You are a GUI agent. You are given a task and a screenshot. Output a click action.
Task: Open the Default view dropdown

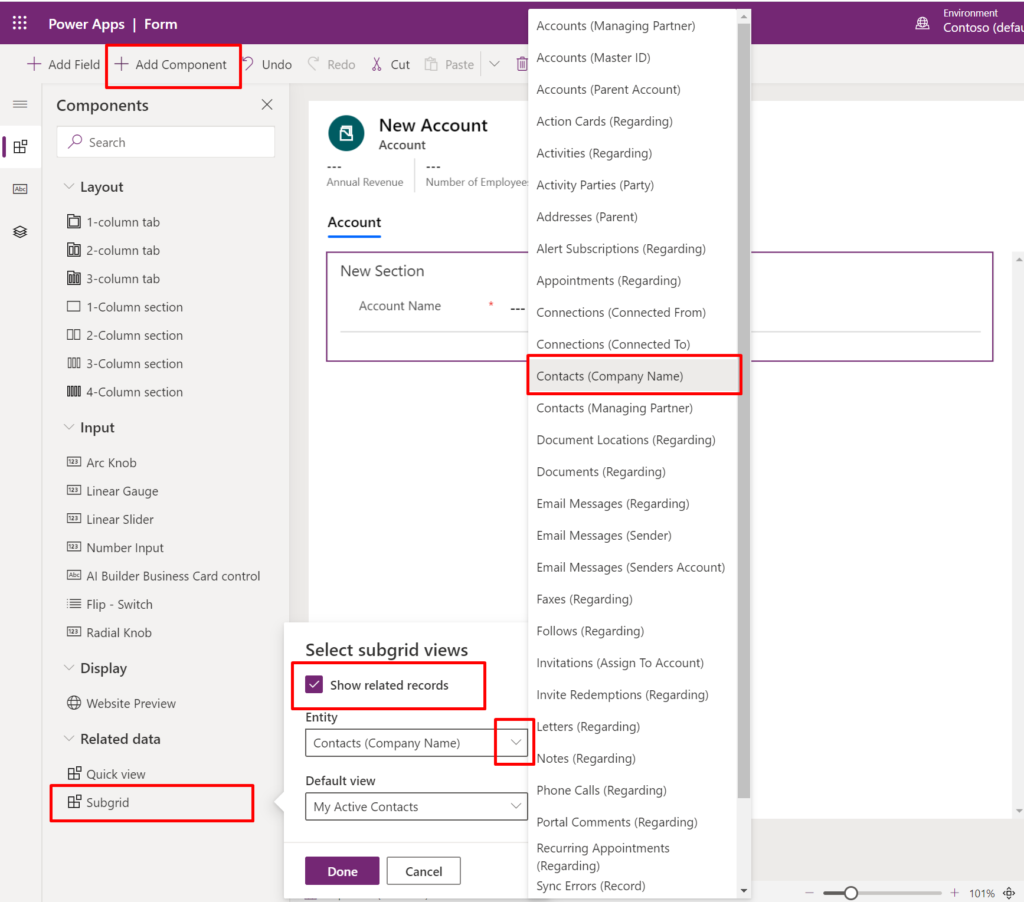[x=416, y=806]
